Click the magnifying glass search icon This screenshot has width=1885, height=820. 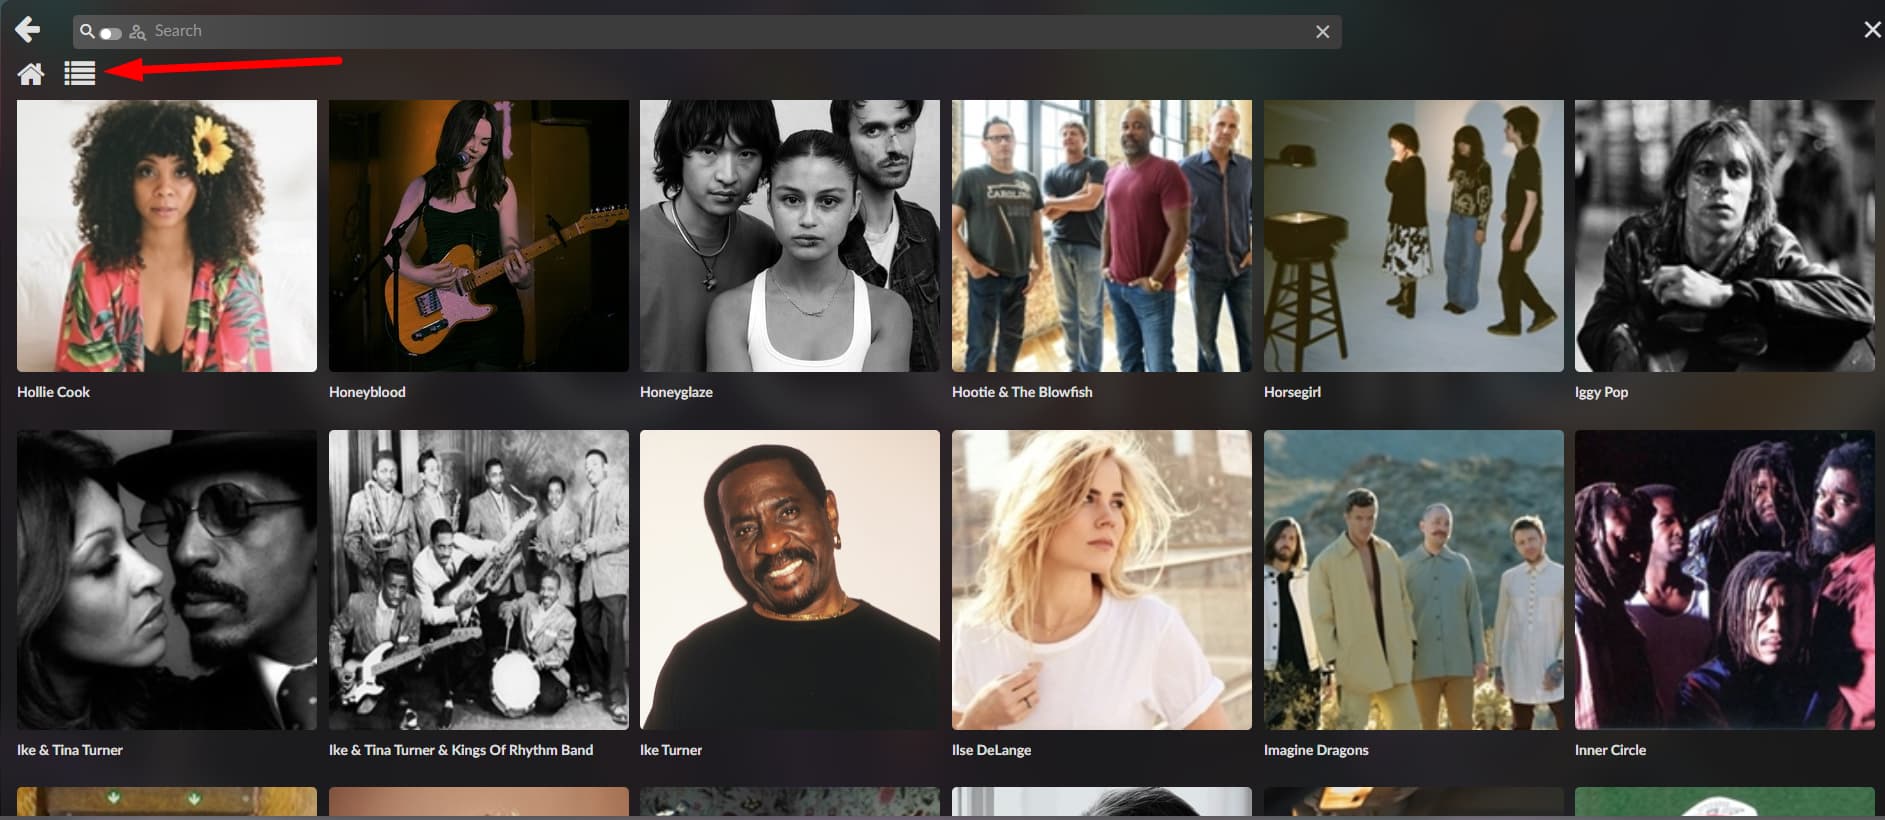coord(87,31)
